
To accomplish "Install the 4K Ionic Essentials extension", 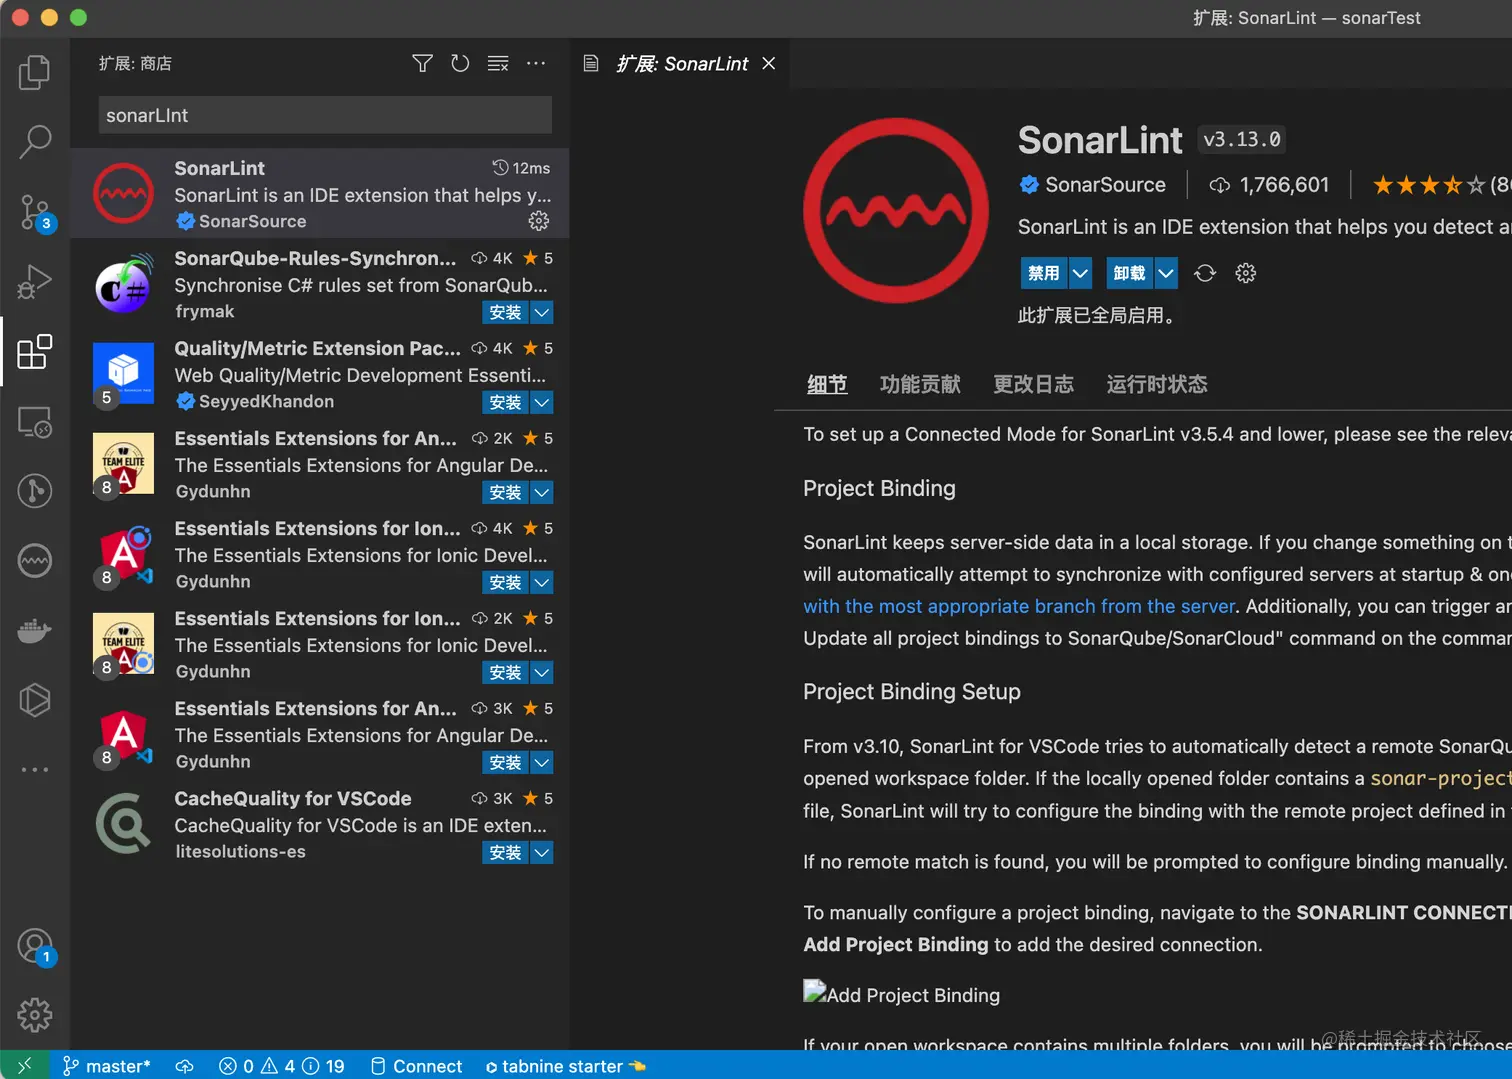I will point(505,583).
